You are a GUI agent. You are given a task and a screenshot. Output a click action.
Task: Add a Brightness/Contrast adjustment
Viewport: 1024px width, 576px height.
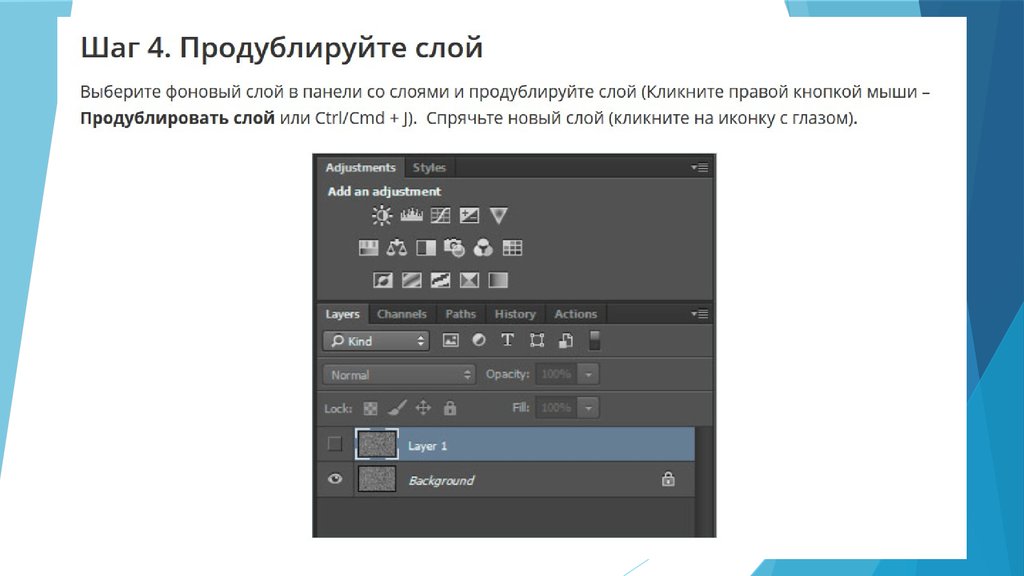pyautogui.click(x=382, y=215)
